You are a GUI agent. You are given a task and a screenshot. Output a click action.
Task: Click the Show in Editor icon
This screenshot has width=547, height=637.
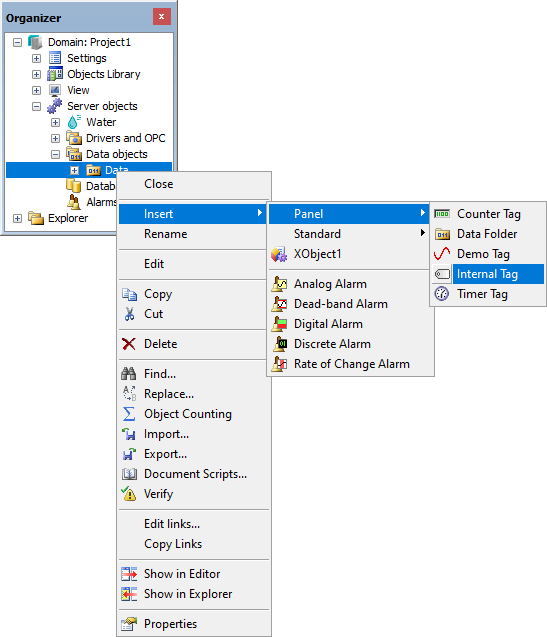129,574
